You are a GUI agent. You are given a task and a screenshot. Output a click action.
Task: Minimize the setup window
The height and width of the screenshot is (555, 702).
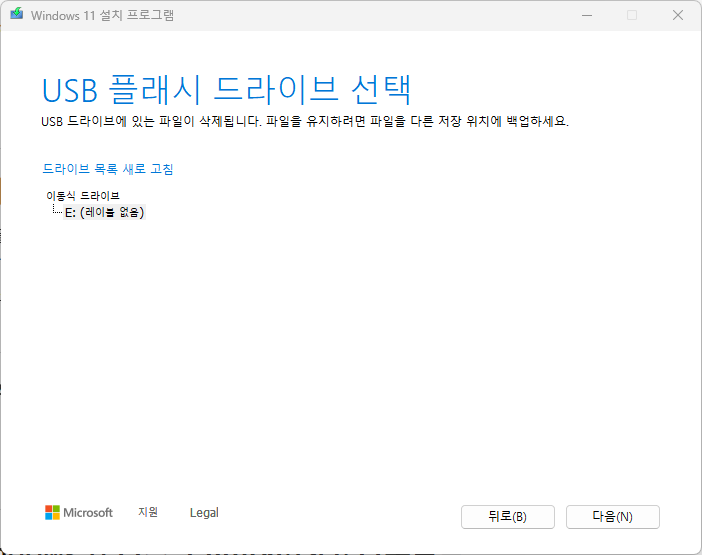point(587,15)
